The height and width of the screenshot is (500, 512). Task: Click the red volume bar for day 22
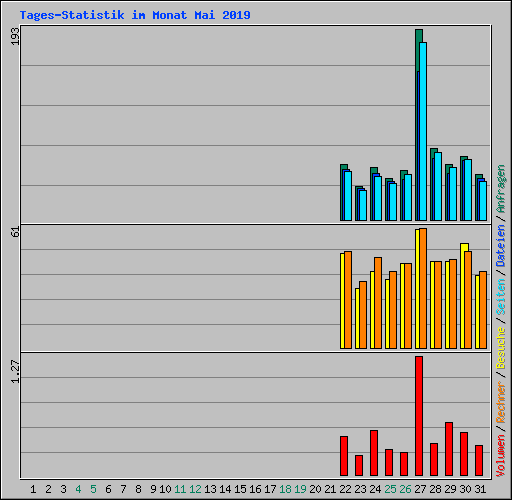point(344,456)
